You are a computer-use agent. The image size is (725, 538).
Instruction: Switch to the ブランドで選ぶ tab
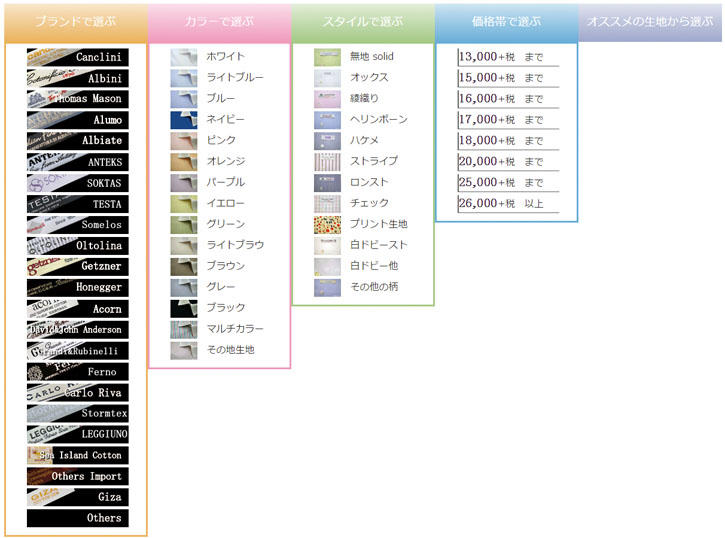(x=75, y=21)
